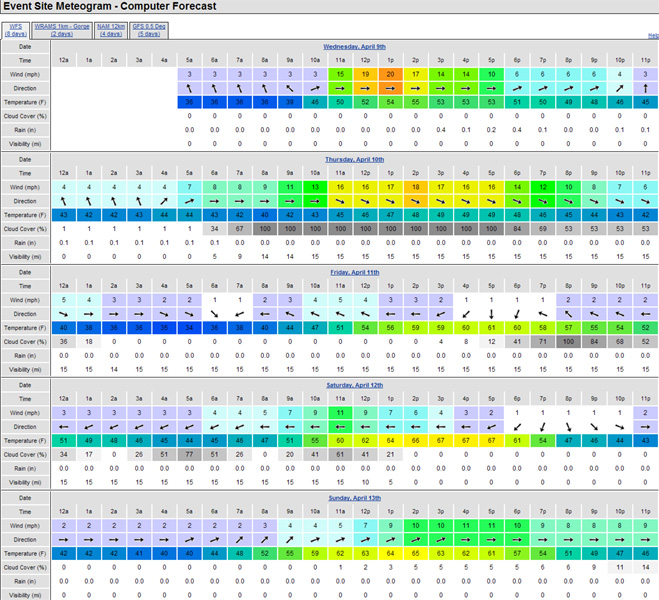Click Thursday's orange 18 mph wind cell

pos(416,187)
